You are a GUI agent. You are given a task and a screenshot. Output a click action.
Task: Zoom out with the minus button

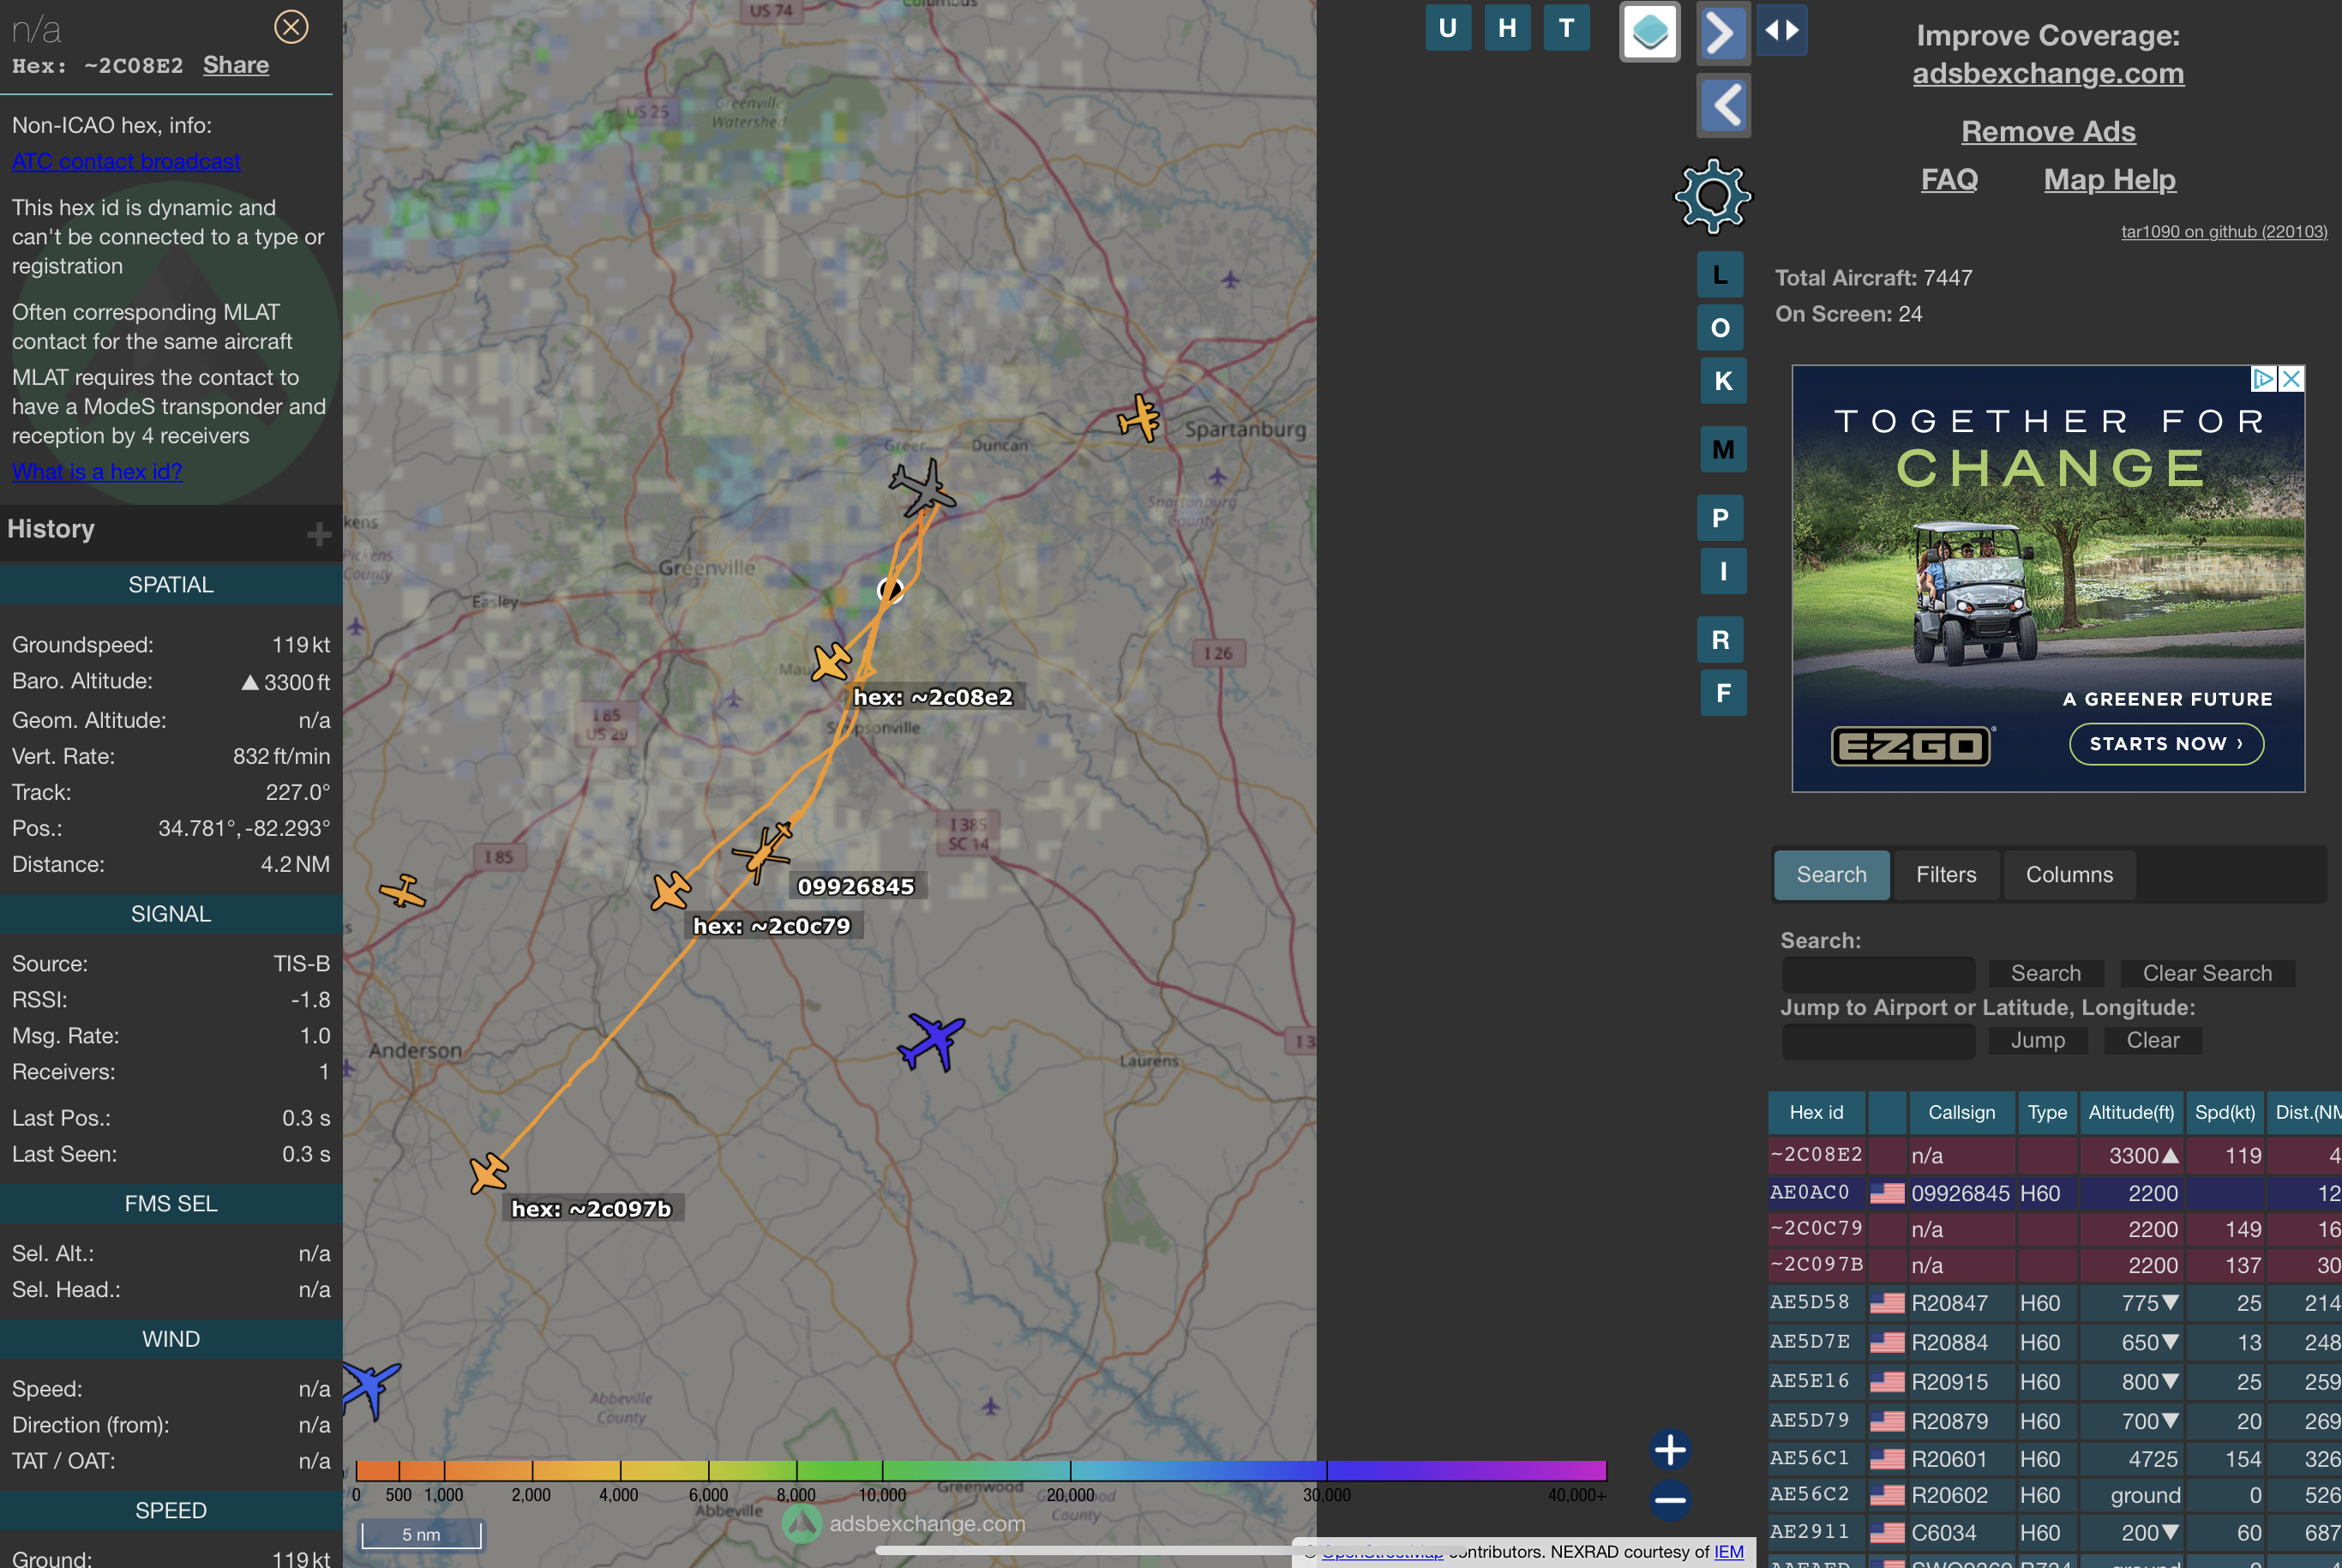(x=1670, y=1499)
